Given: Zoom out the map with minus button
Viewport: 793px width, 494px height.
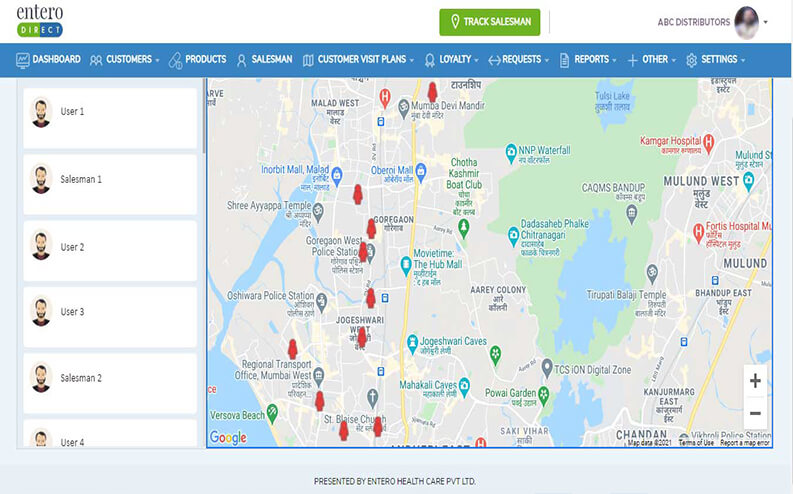Looking at the screenshot, I should coord(755,413).
